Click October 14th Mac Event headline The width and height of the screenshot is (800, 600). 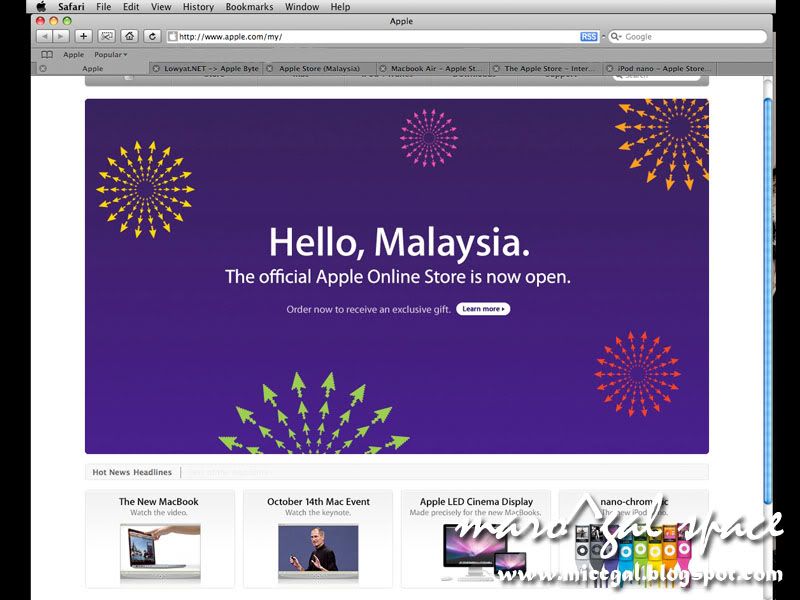point(318,502)
